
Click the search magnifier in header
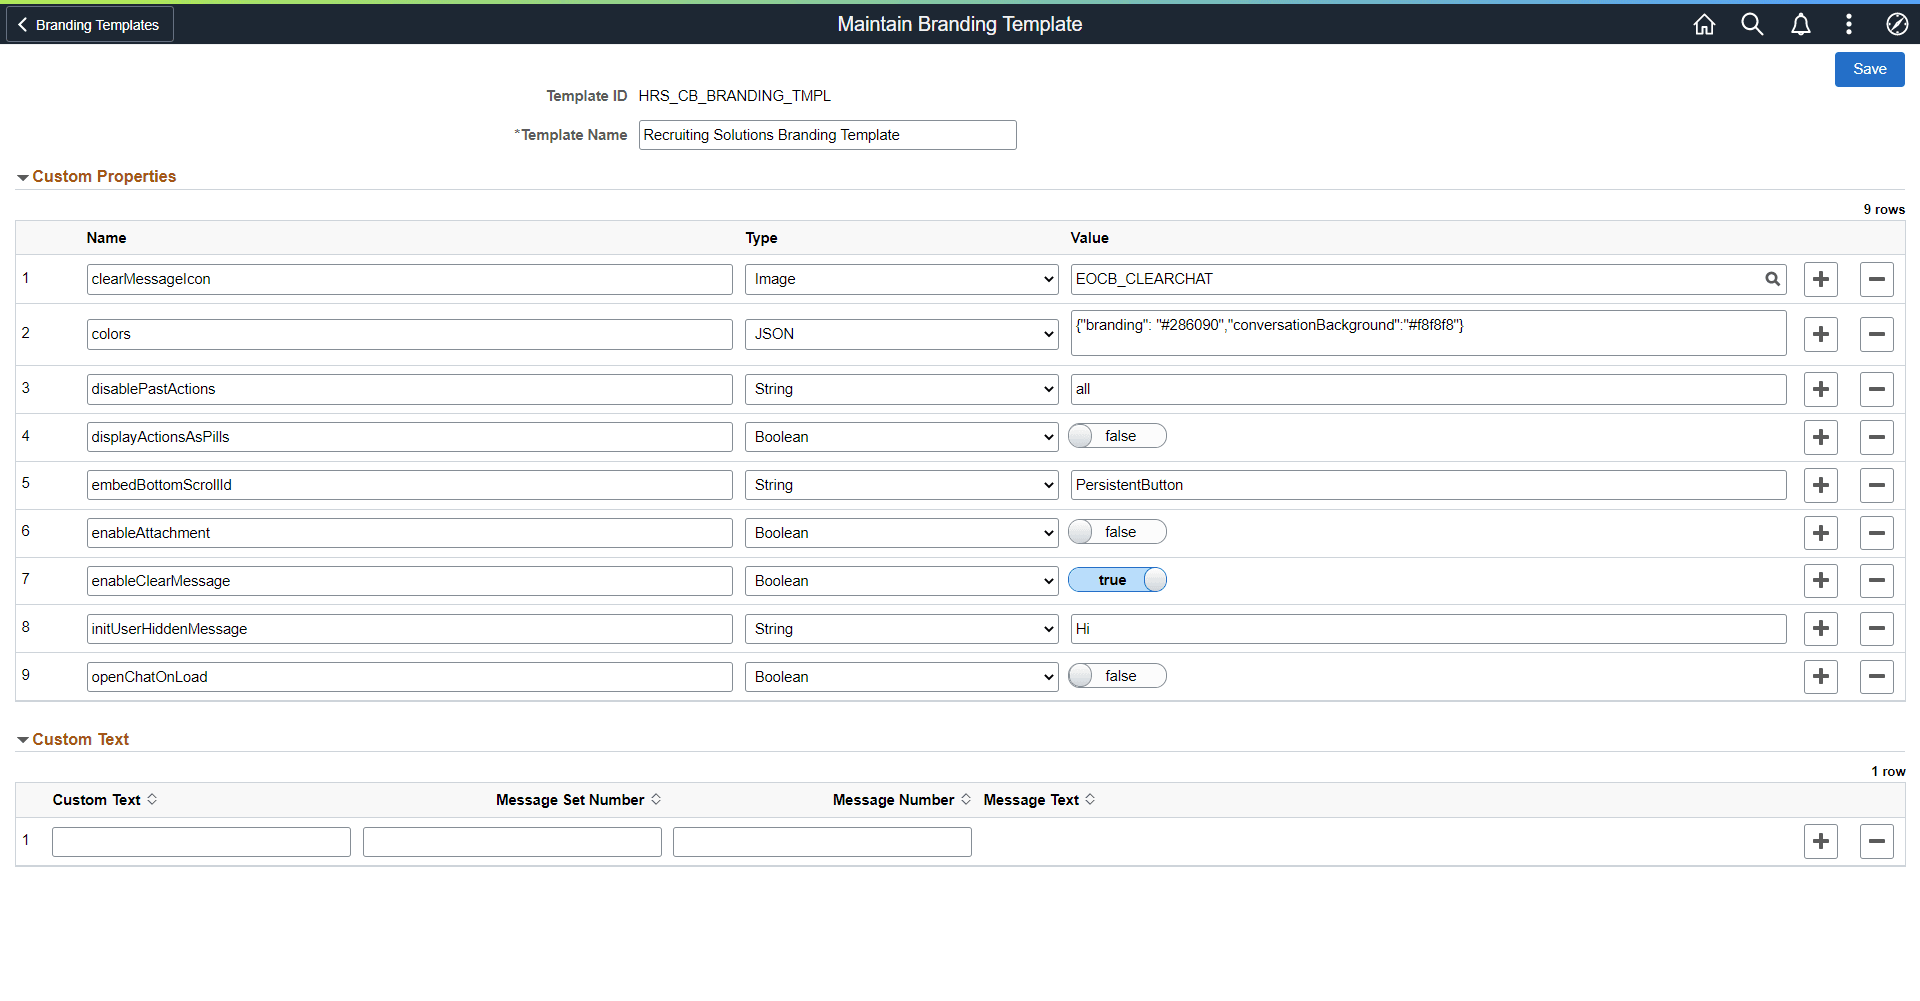point(1752,24)
